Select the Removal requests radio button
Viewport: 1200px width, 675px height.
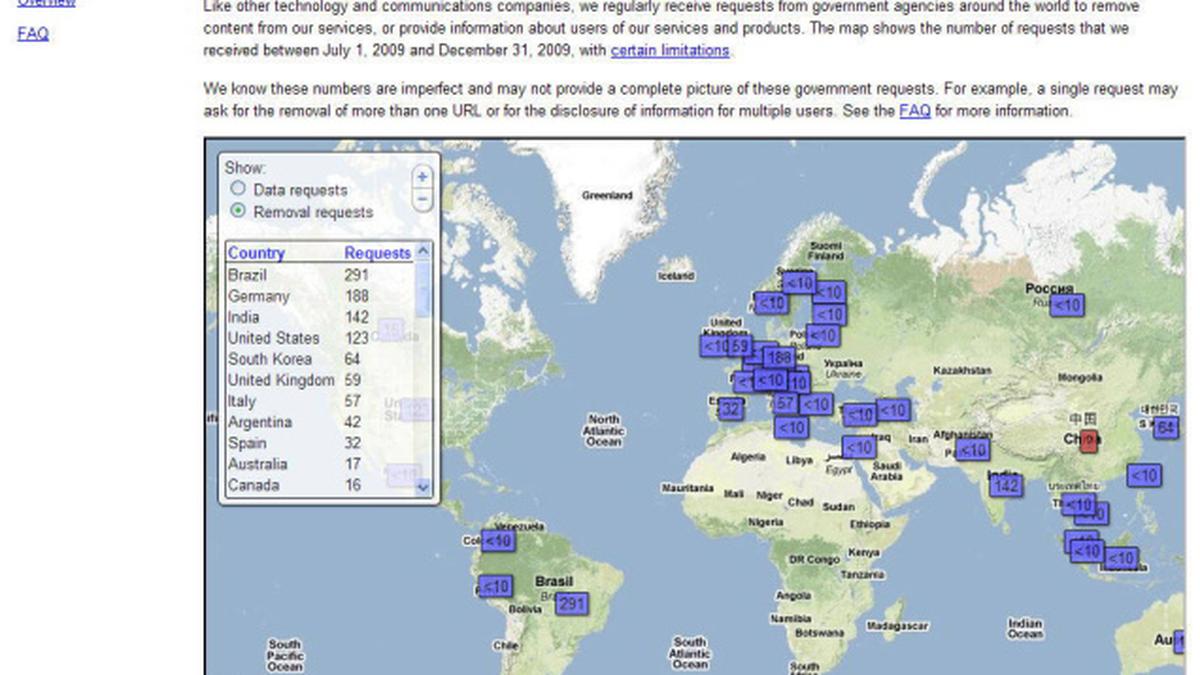coord(238,211)
